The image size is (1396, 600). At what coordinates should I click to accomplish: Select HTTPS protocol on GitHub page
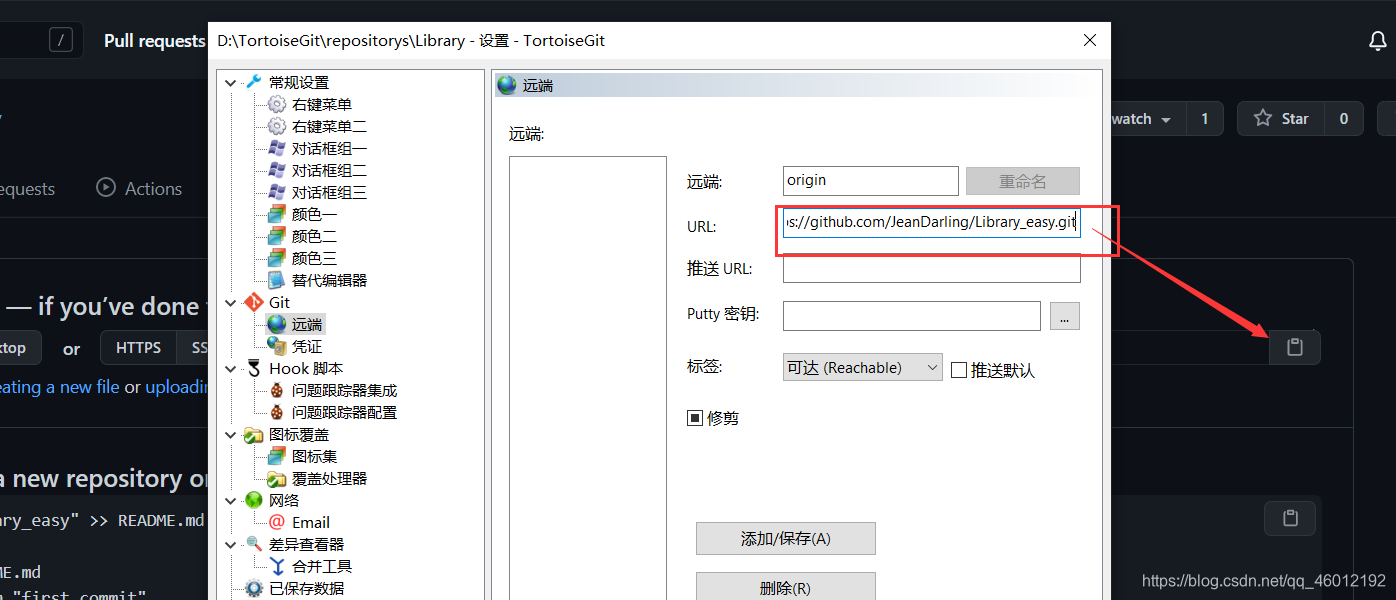[138, 348]
